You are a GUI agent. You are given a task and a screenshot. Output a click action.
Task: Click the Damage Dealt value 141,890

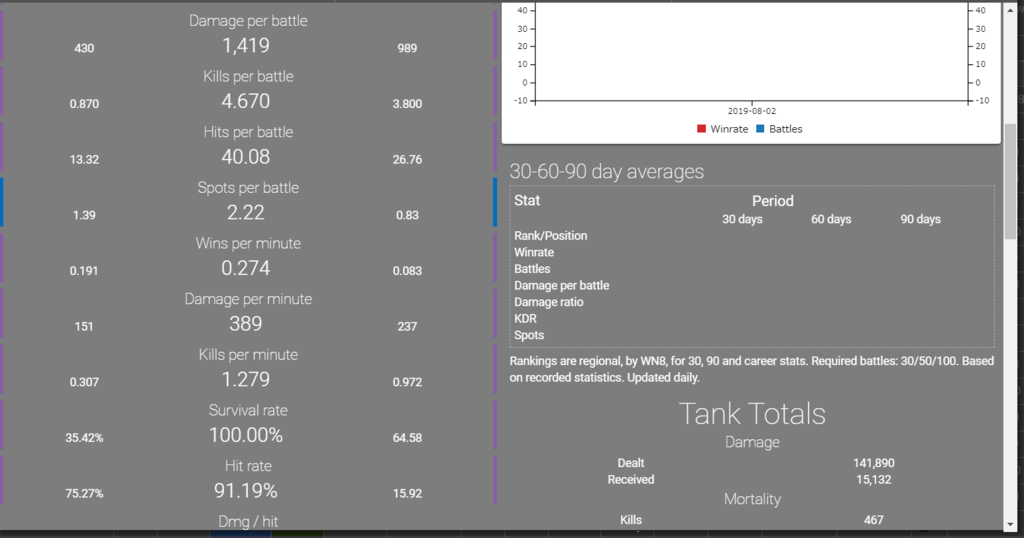click(873, 463)
